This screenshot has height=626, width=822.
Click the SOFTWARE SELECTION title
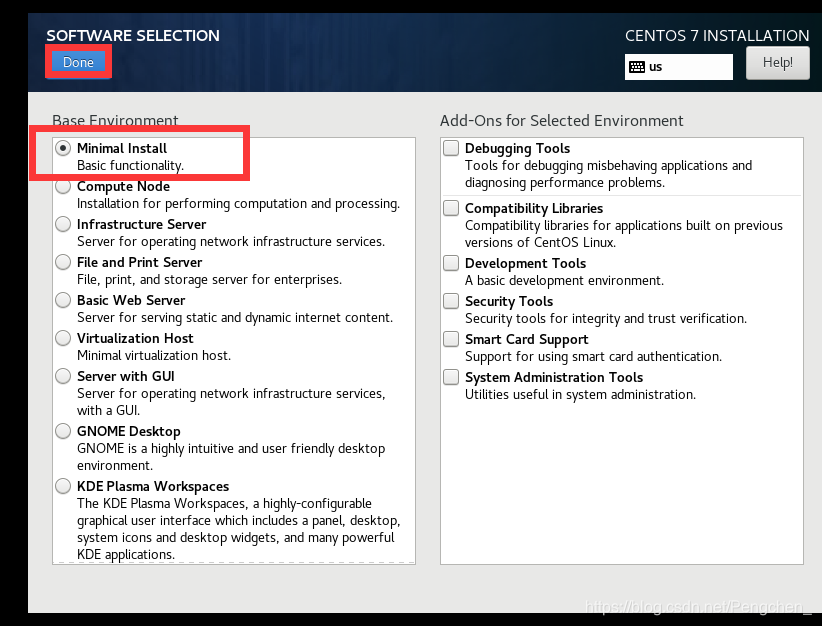click(133, 36)
